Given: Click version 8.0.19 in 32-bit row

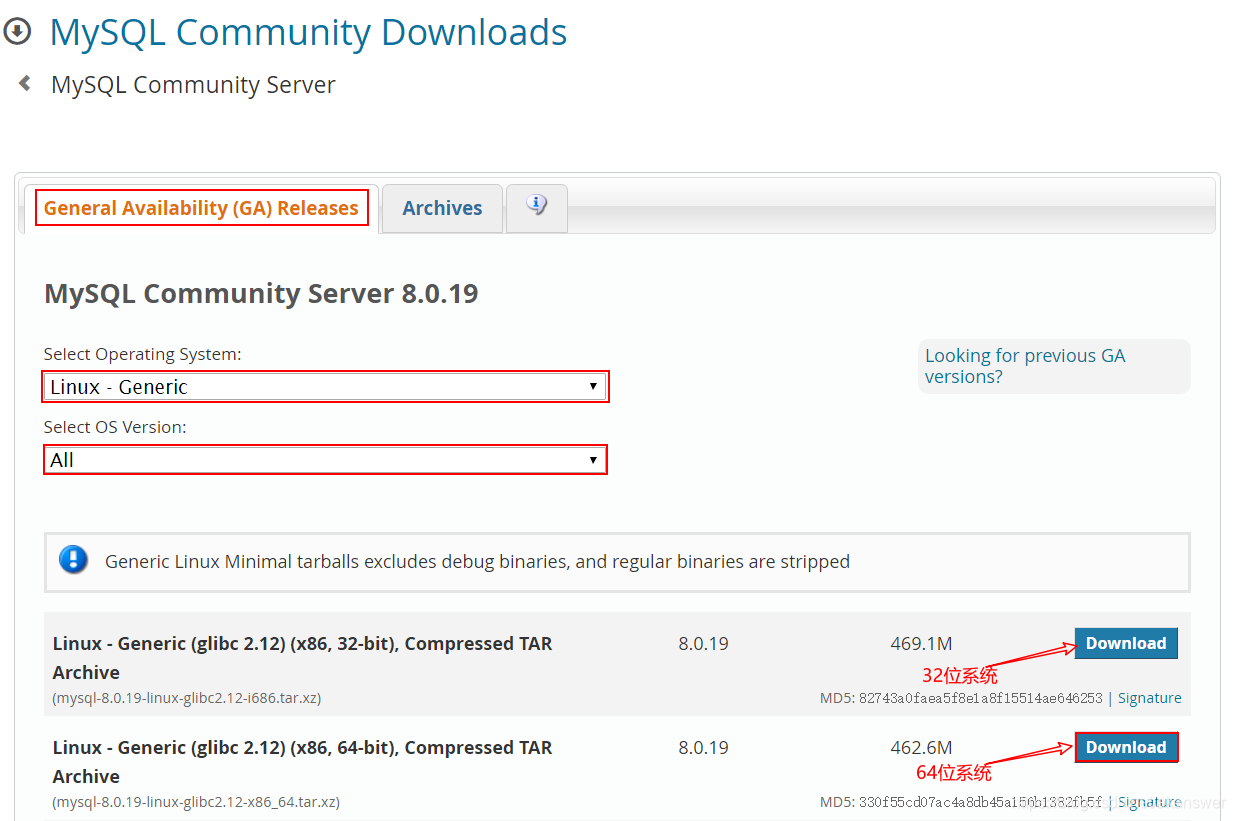Looking at the screenshot, I should 703,644.
